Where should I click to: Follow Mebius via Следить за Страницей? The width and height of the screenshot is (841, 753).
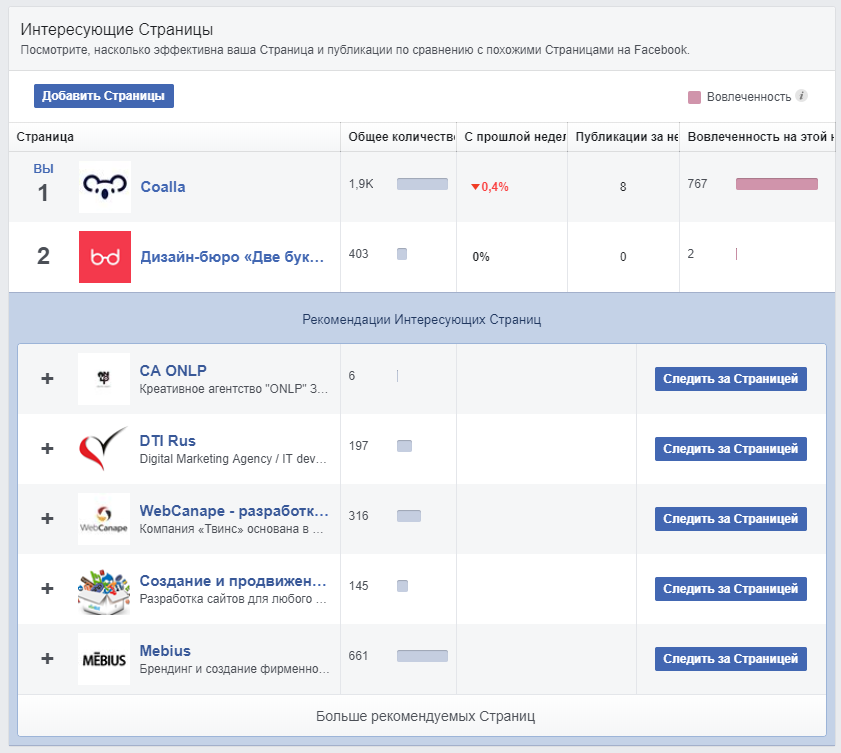click(x=731, y=659)
